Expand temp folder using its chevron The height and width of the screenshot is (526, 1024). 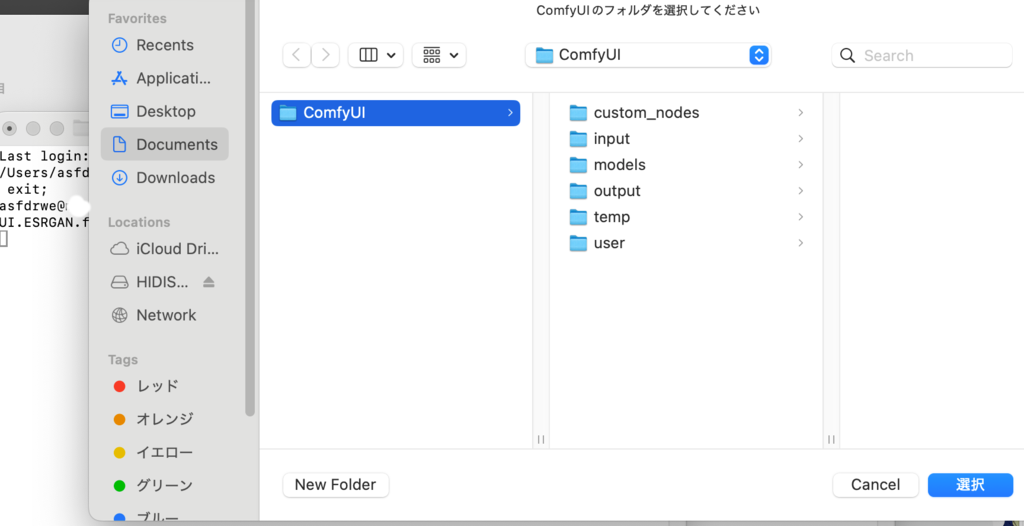point(800,217)
